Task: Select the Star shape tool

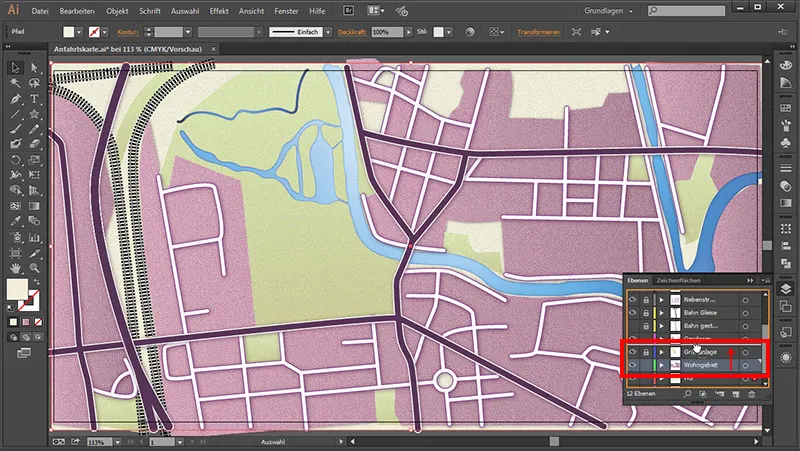Action: point(34,114)
